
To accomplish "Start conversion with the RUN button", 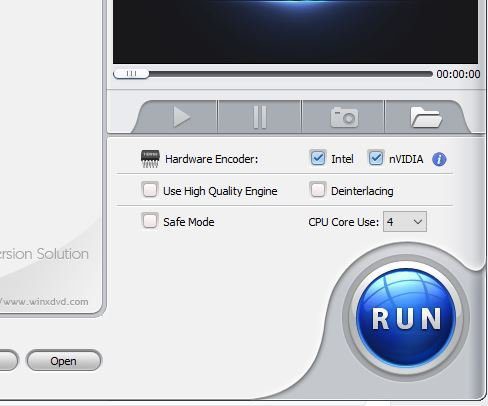I will (x=406, y=317).
